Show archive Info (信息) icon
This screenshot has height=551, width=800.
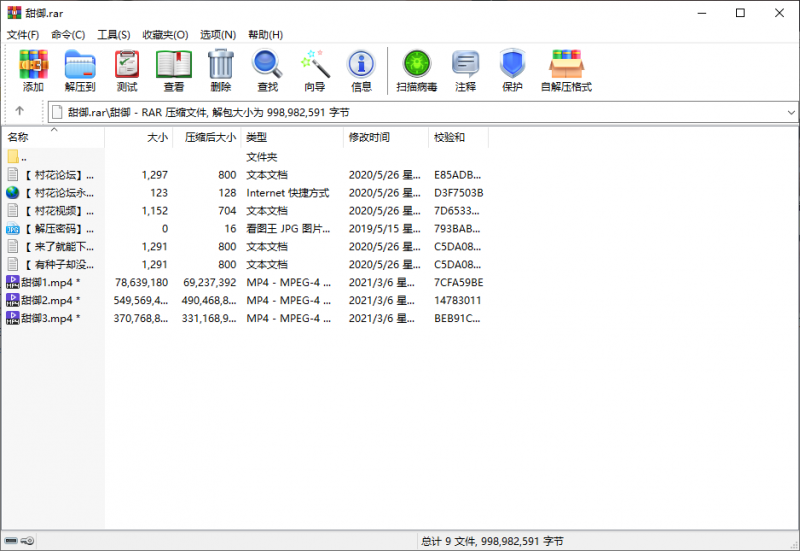tap(361, 70)
